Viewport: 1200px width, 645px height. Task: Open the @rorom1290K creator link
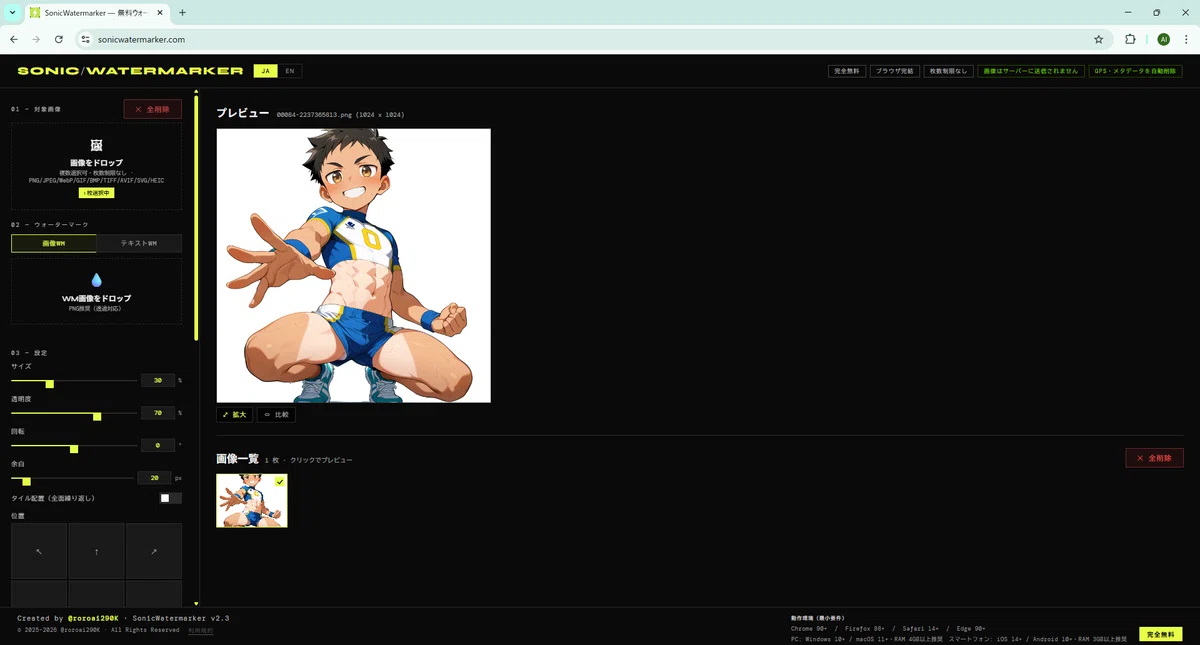(x=93, y=619)
